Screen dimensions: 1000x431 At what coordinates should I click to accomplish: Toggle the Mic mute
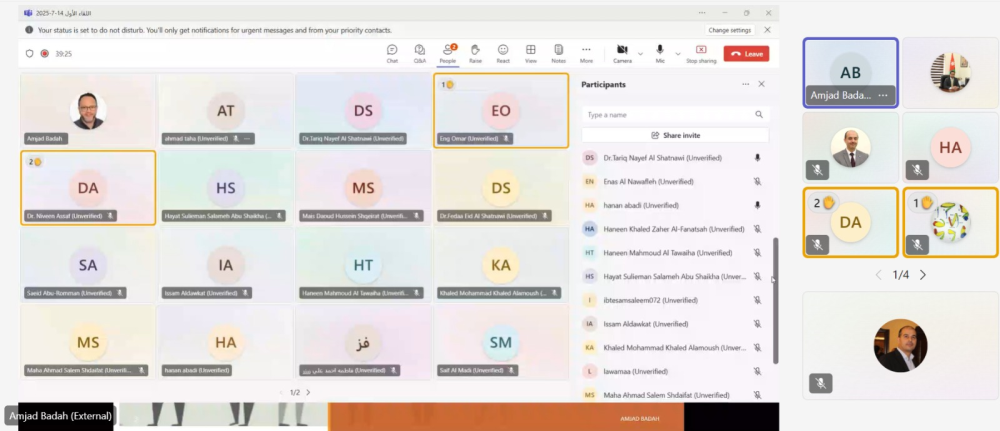[660, 51]
